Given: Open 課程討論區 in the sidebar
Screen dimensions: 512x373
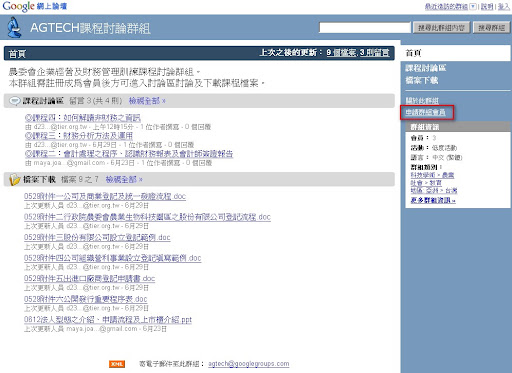Looking at the screenshot, I should click(425, 68).
